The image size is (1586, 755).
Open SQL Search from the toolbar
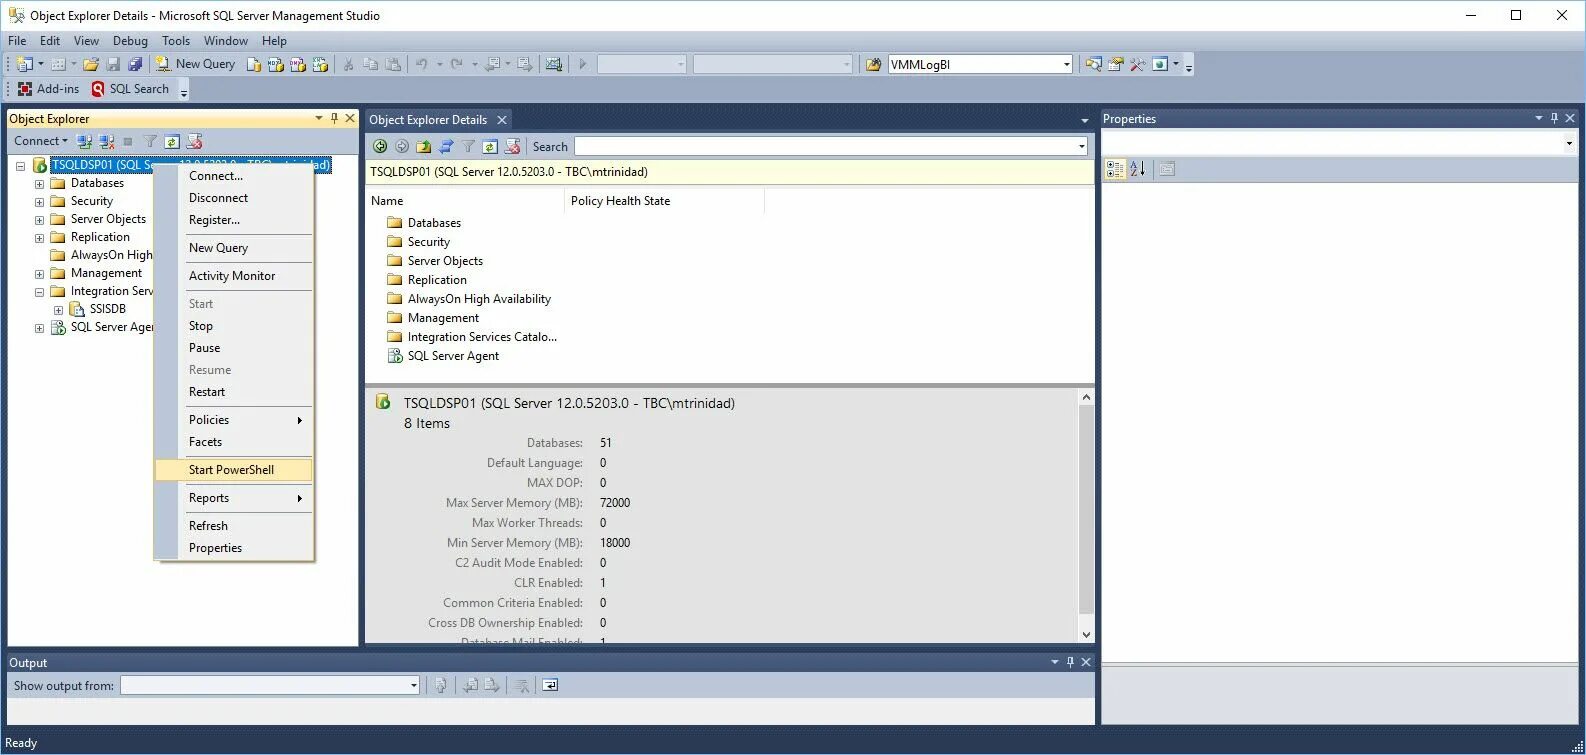[130, 89]
